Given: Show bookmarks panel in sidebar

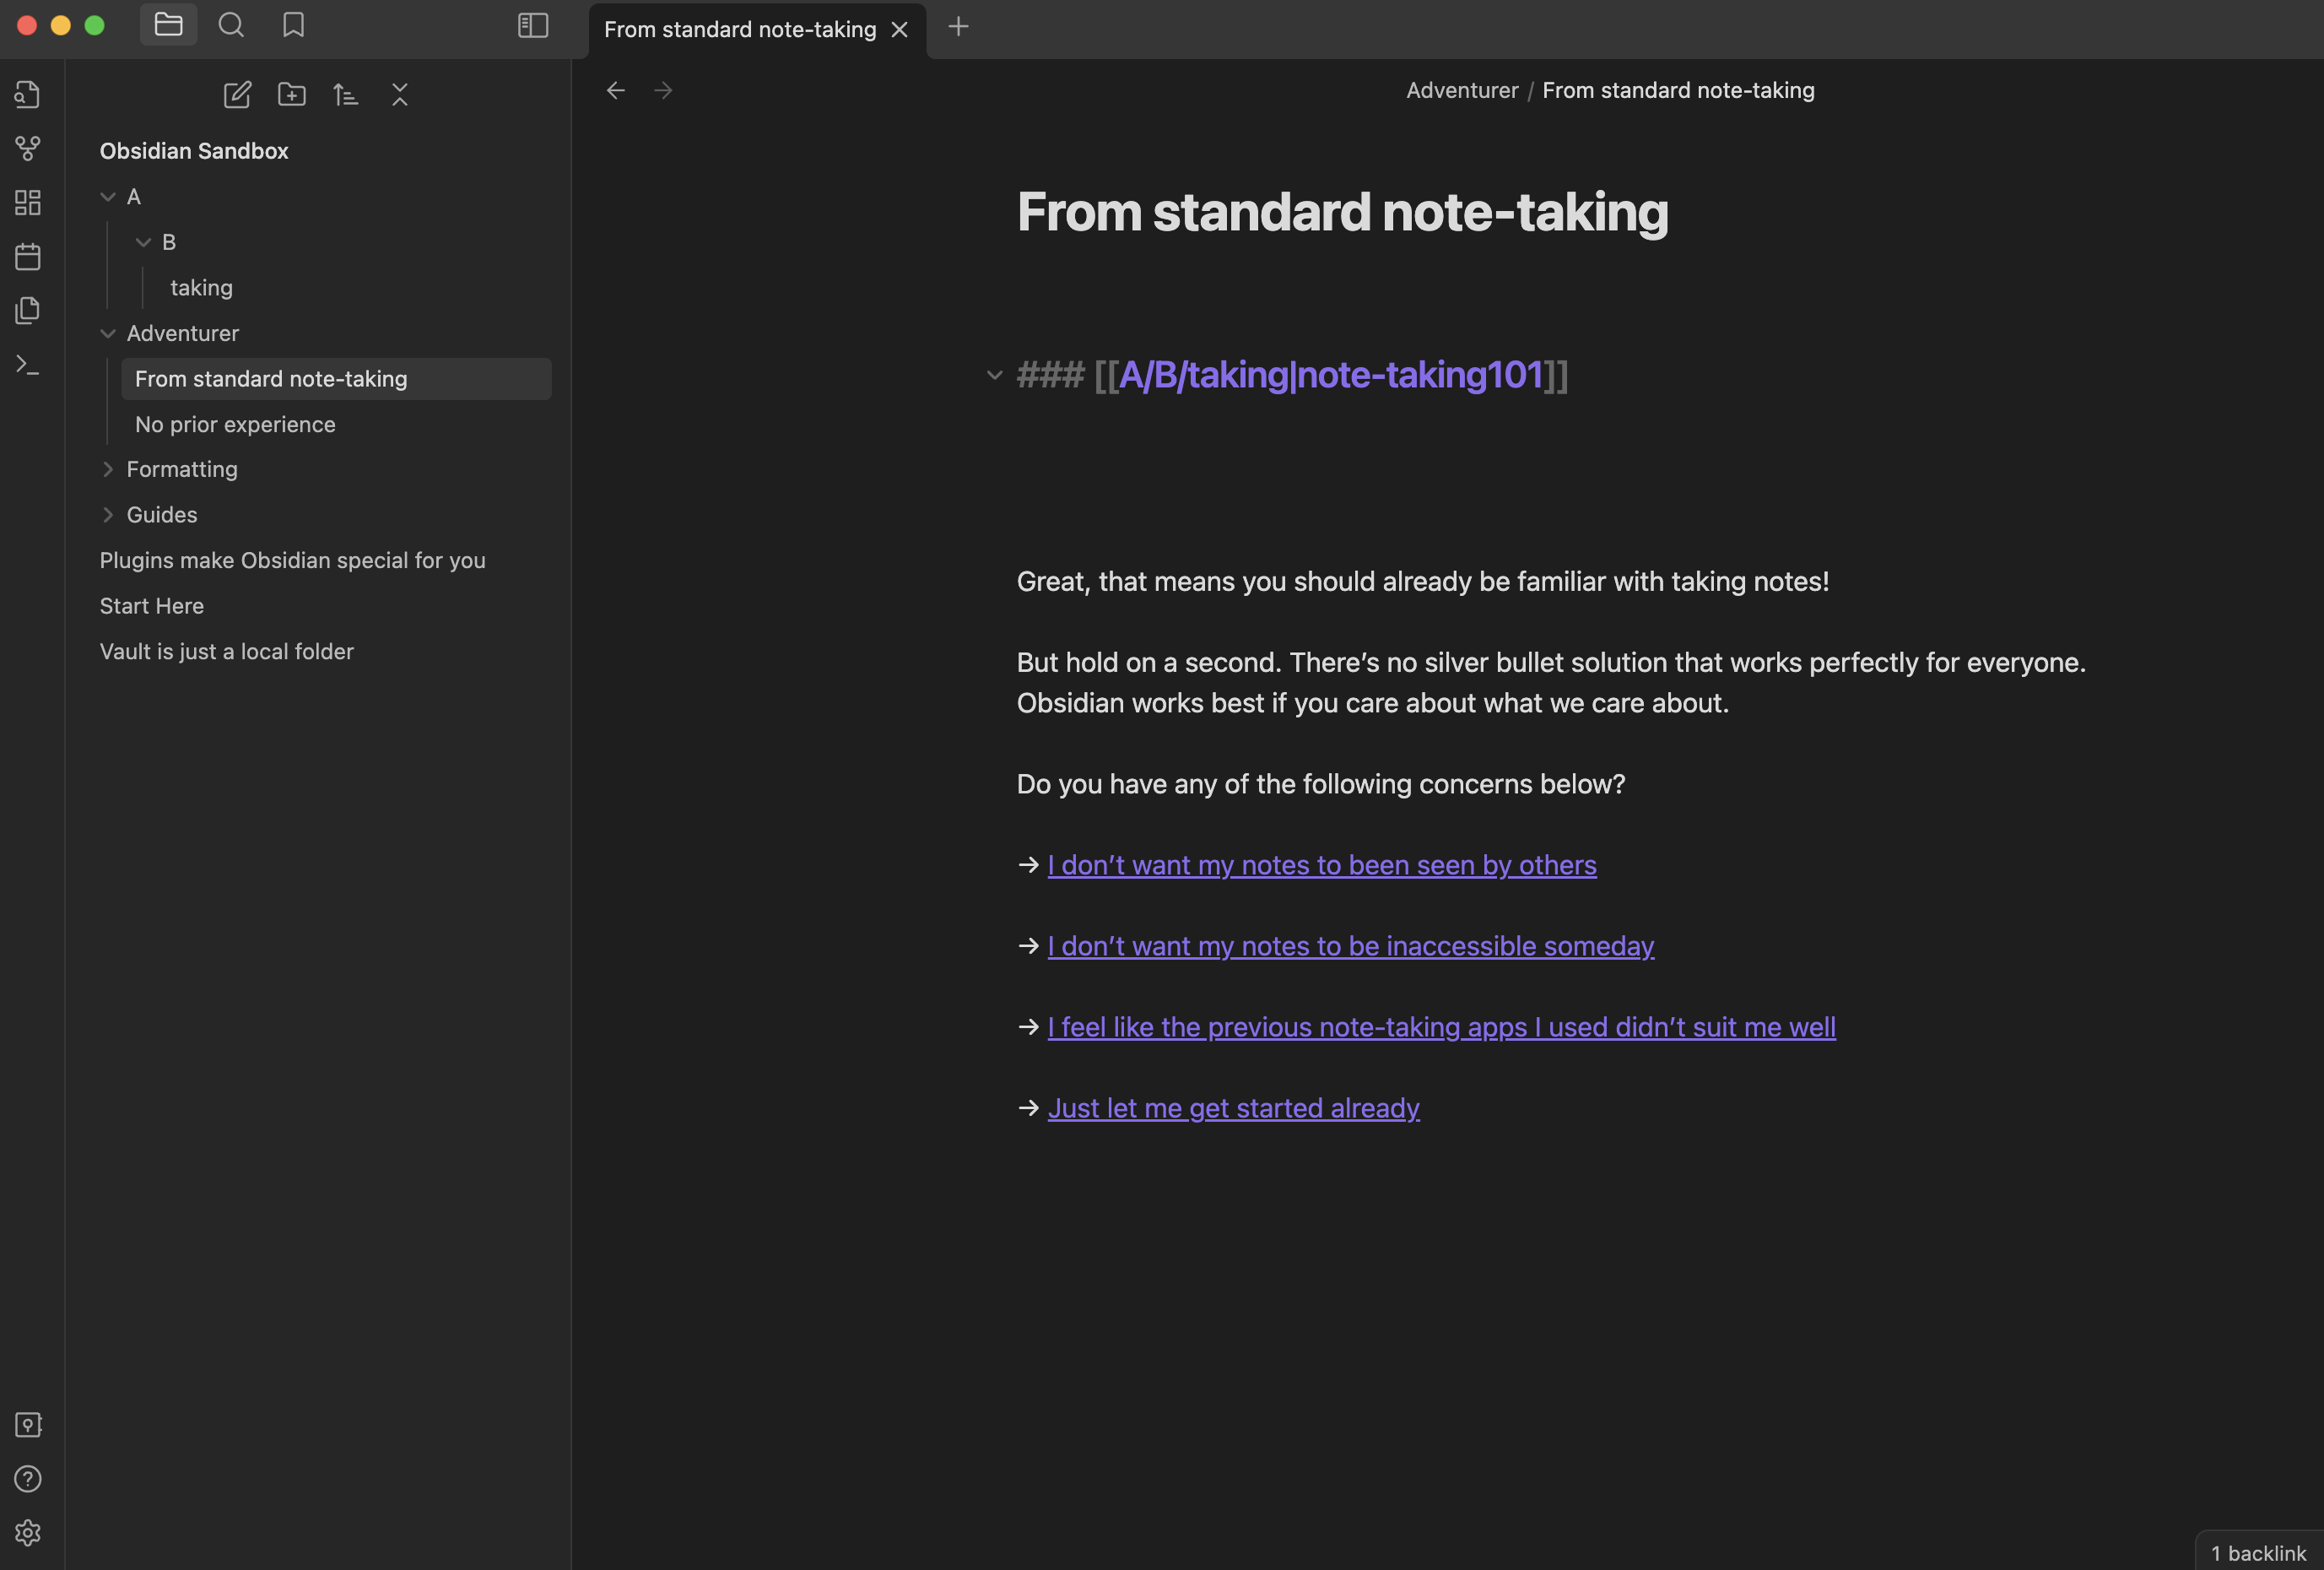Looking at the screenshot, I should coord(293,26).
